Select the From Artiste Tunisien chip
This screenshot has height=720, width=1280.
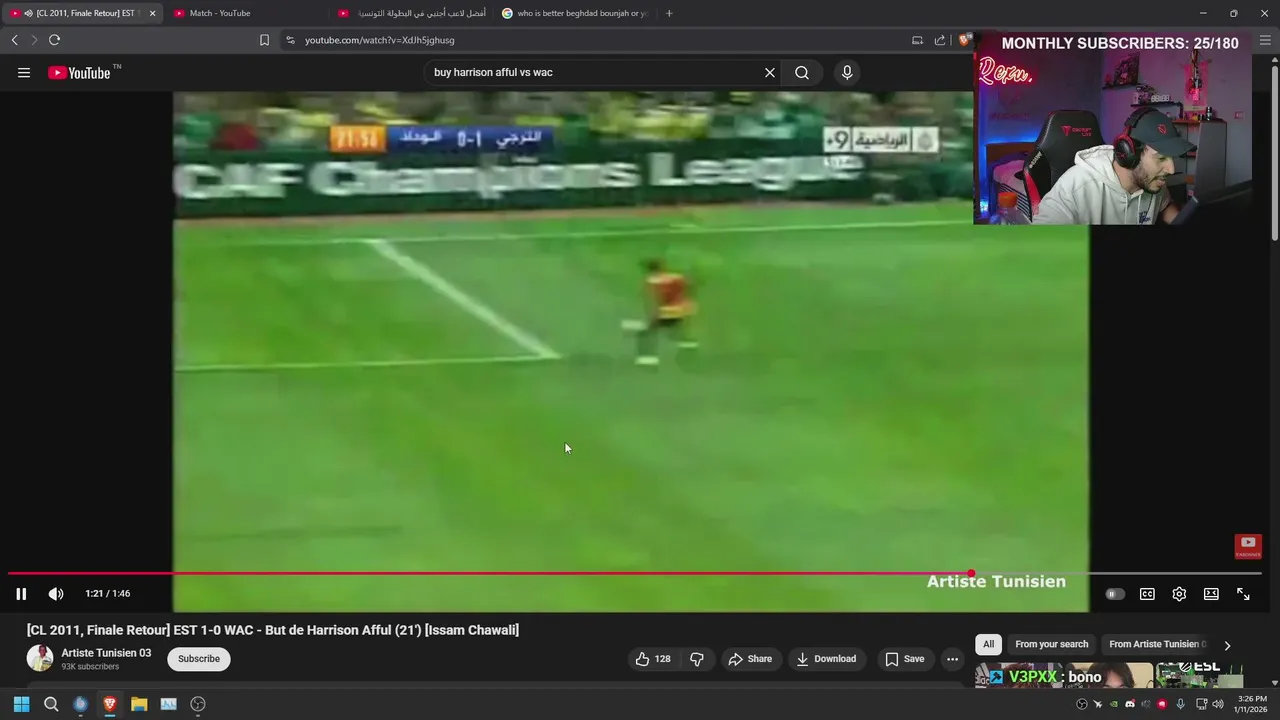tap(1157, 645)
